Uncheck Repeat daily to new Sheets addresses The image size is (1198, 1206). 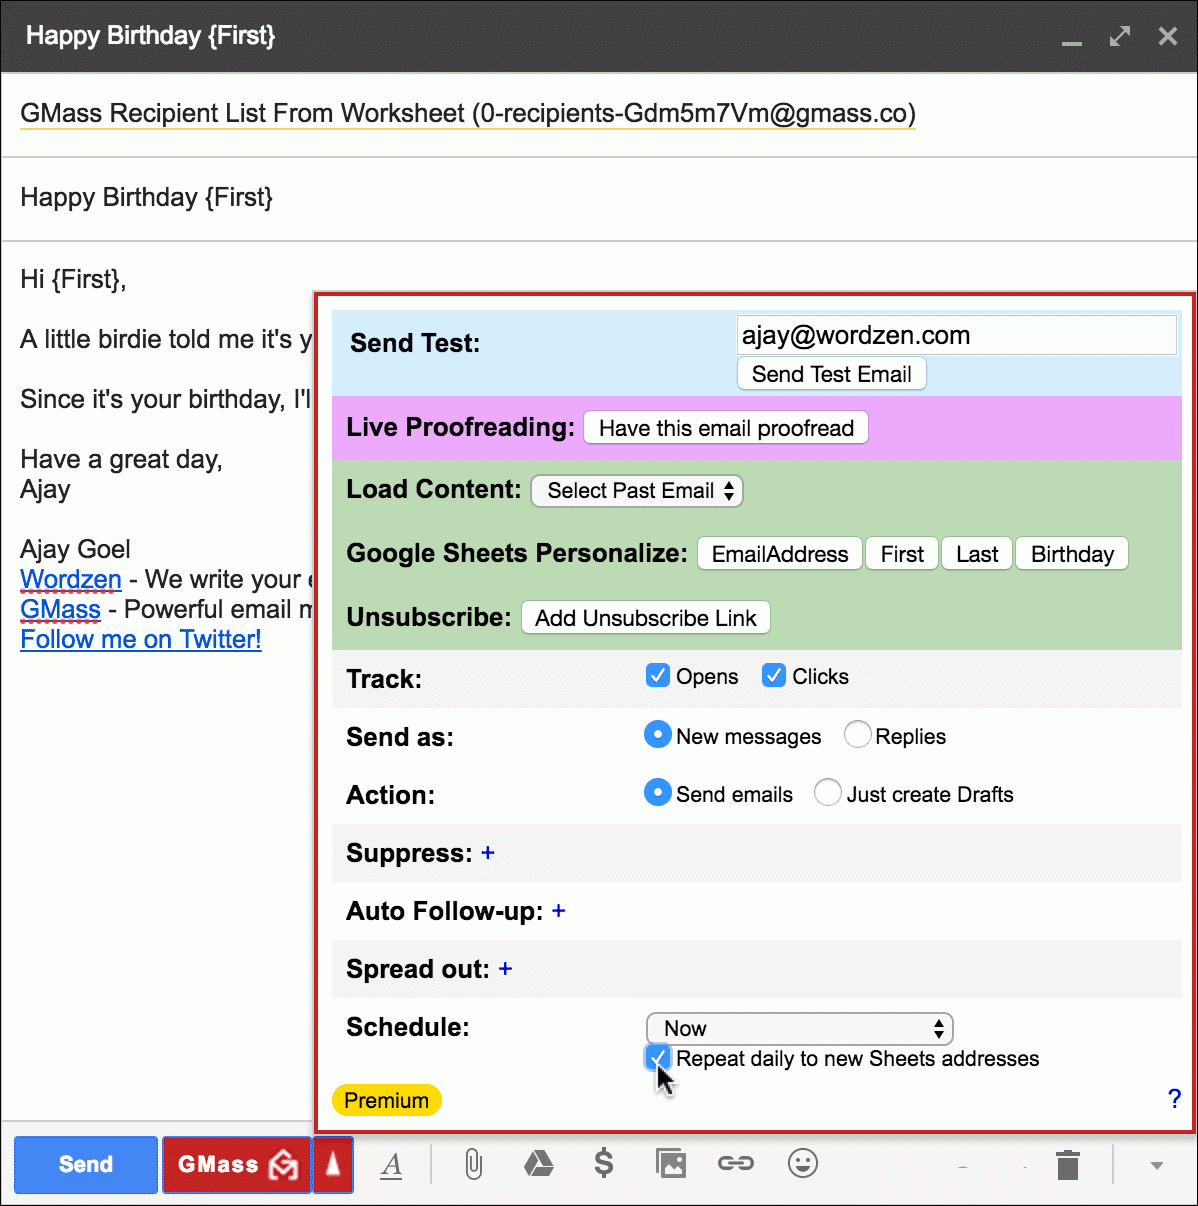pos(657,1057)
